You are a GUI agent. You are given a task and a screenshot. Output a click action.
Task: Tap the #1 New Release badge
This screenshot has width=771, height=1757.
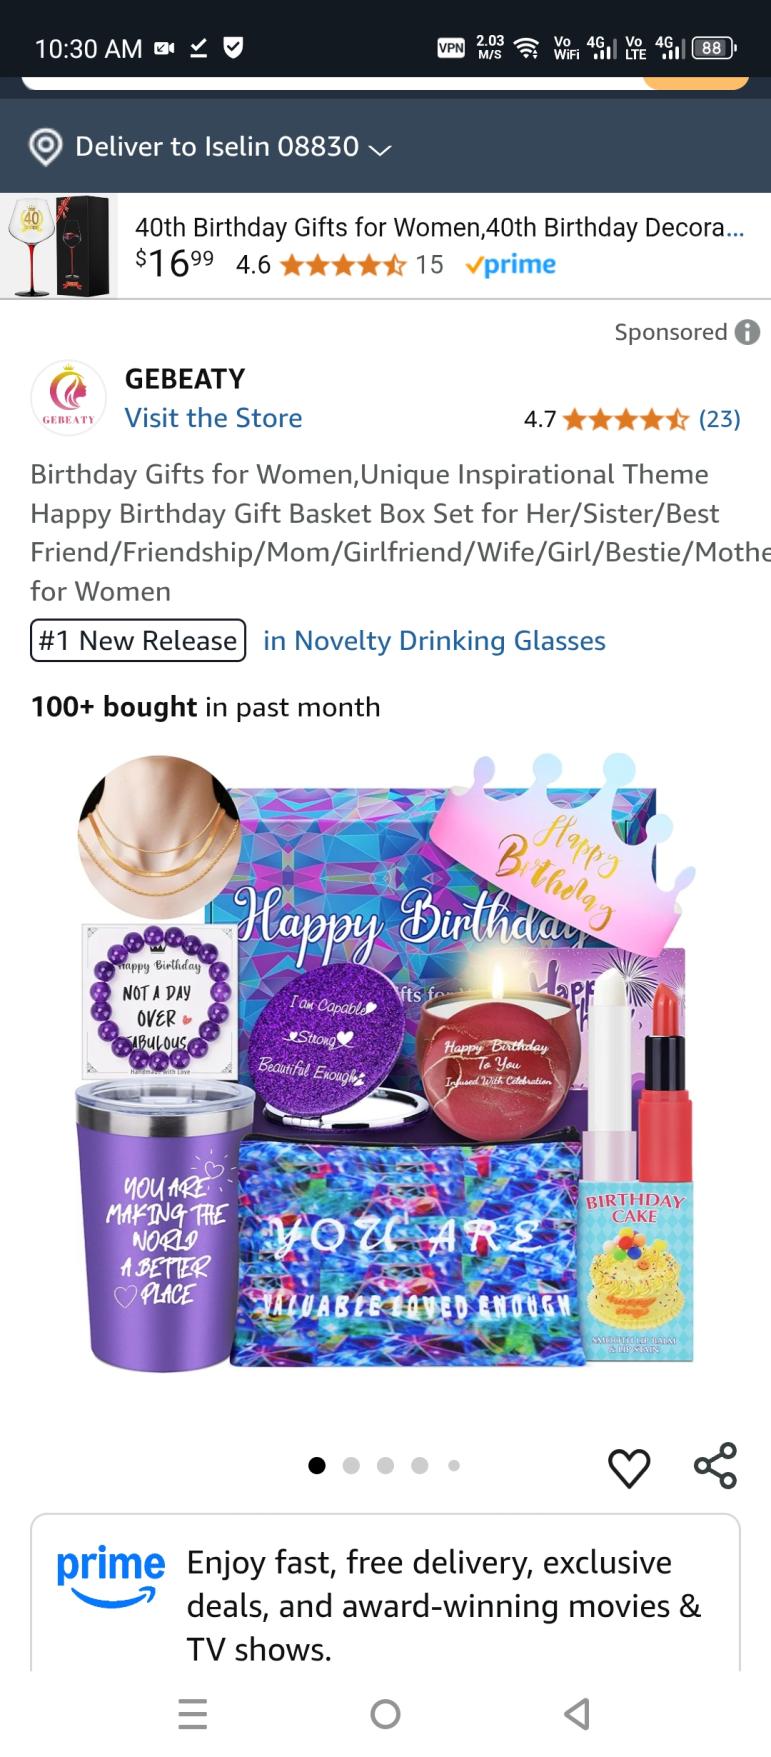point(138,641)
